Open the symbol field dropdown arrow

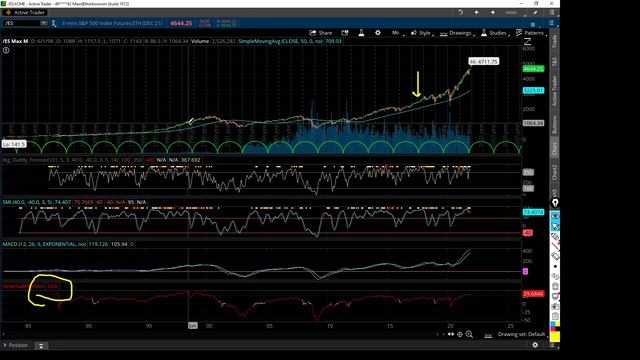coord(44,23)
